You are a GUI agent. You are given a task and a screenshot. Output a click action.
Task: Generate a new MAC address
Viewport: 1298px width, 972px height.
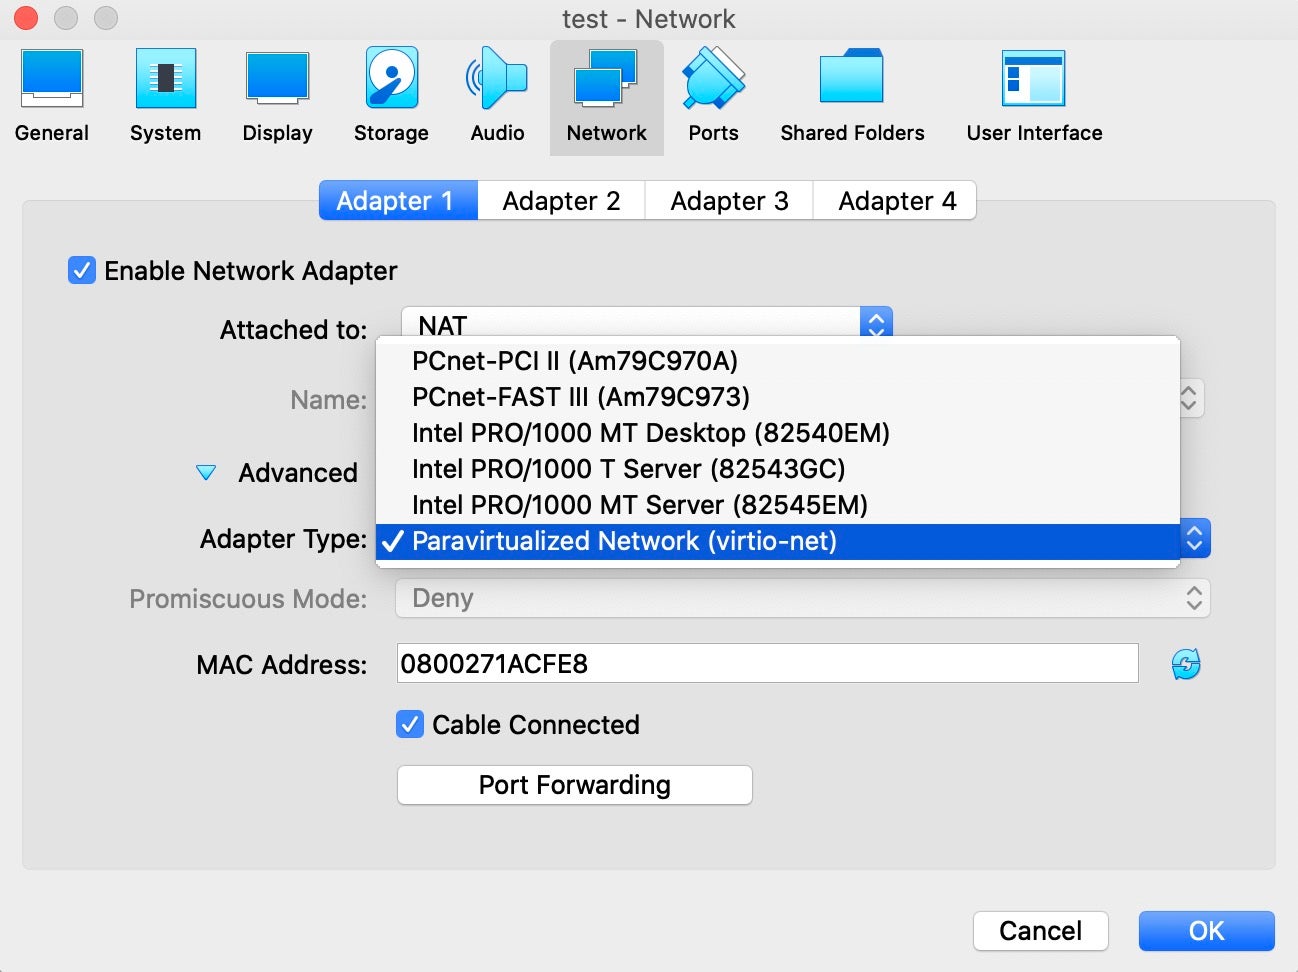[1186, 664]
